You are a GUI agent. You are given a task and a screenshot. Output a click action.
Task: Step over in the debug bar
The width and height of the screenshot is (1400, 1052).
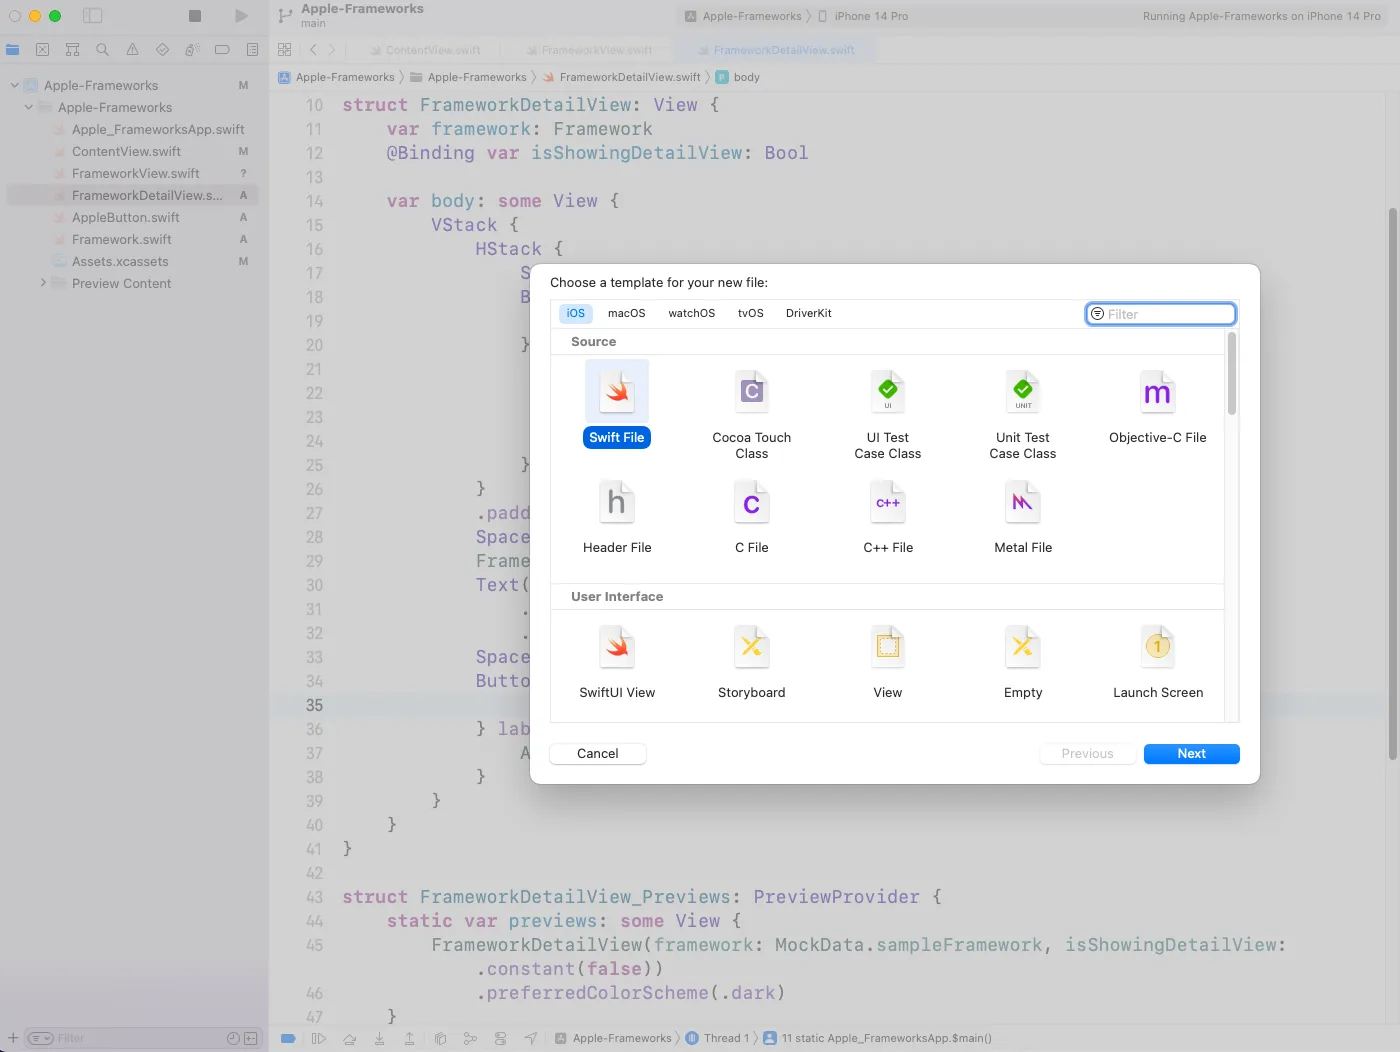point(349,1038)
